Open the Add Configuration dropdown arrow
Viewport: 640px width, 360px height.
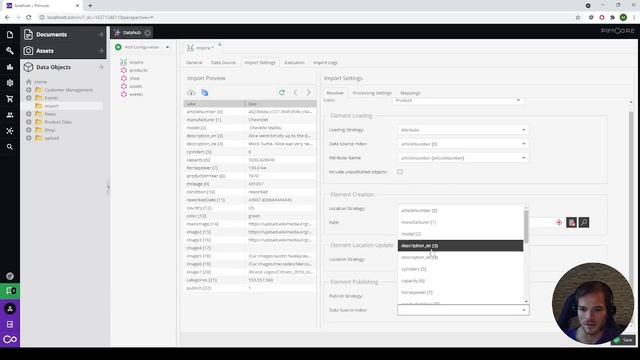[x=167, y=47]
